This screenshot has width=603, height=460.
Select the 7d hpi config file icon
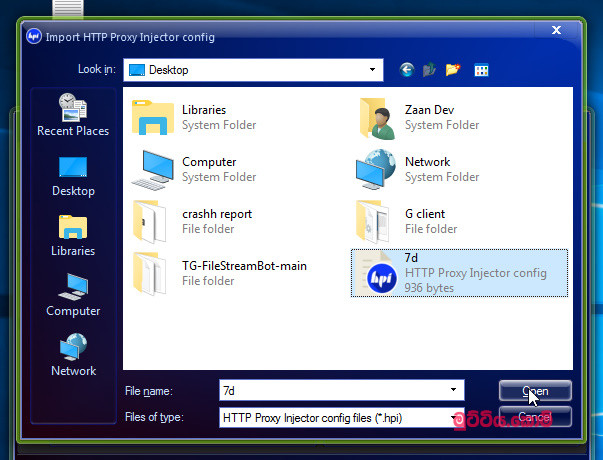(377, 273)
